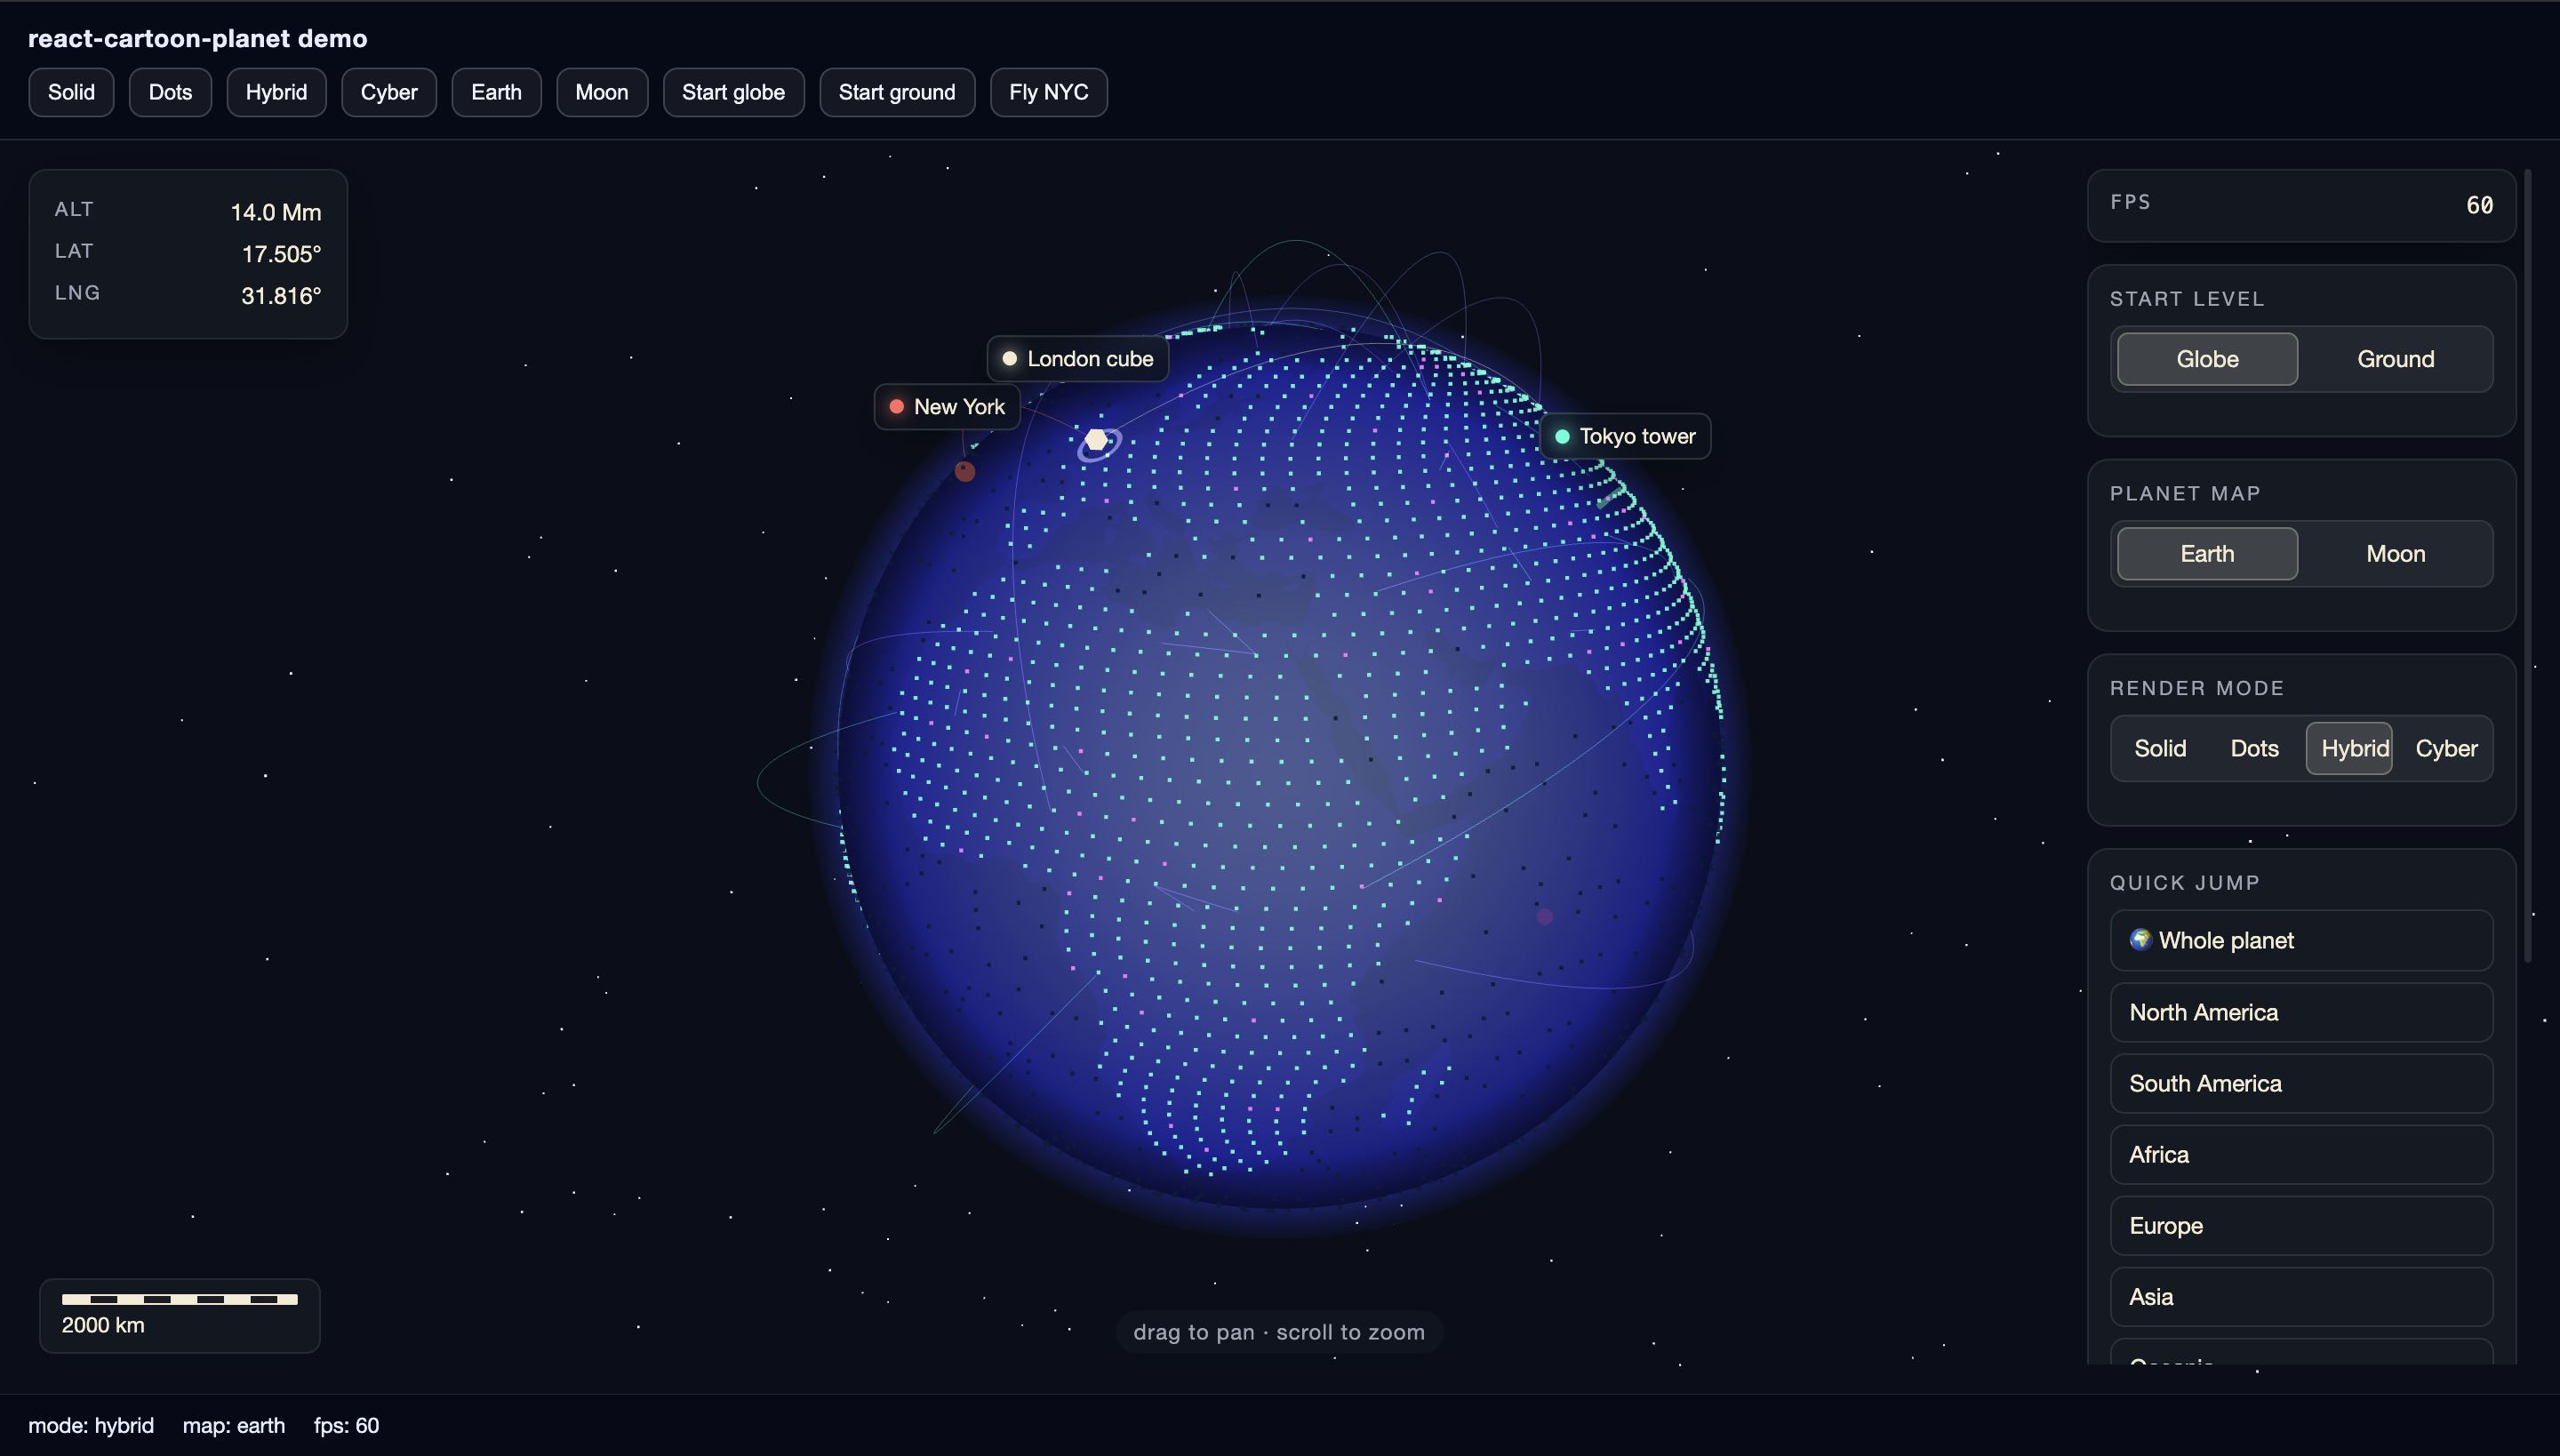Jump to Whole planet view
Viewport: 2560px width, 1456px height.
[2301, 940]
